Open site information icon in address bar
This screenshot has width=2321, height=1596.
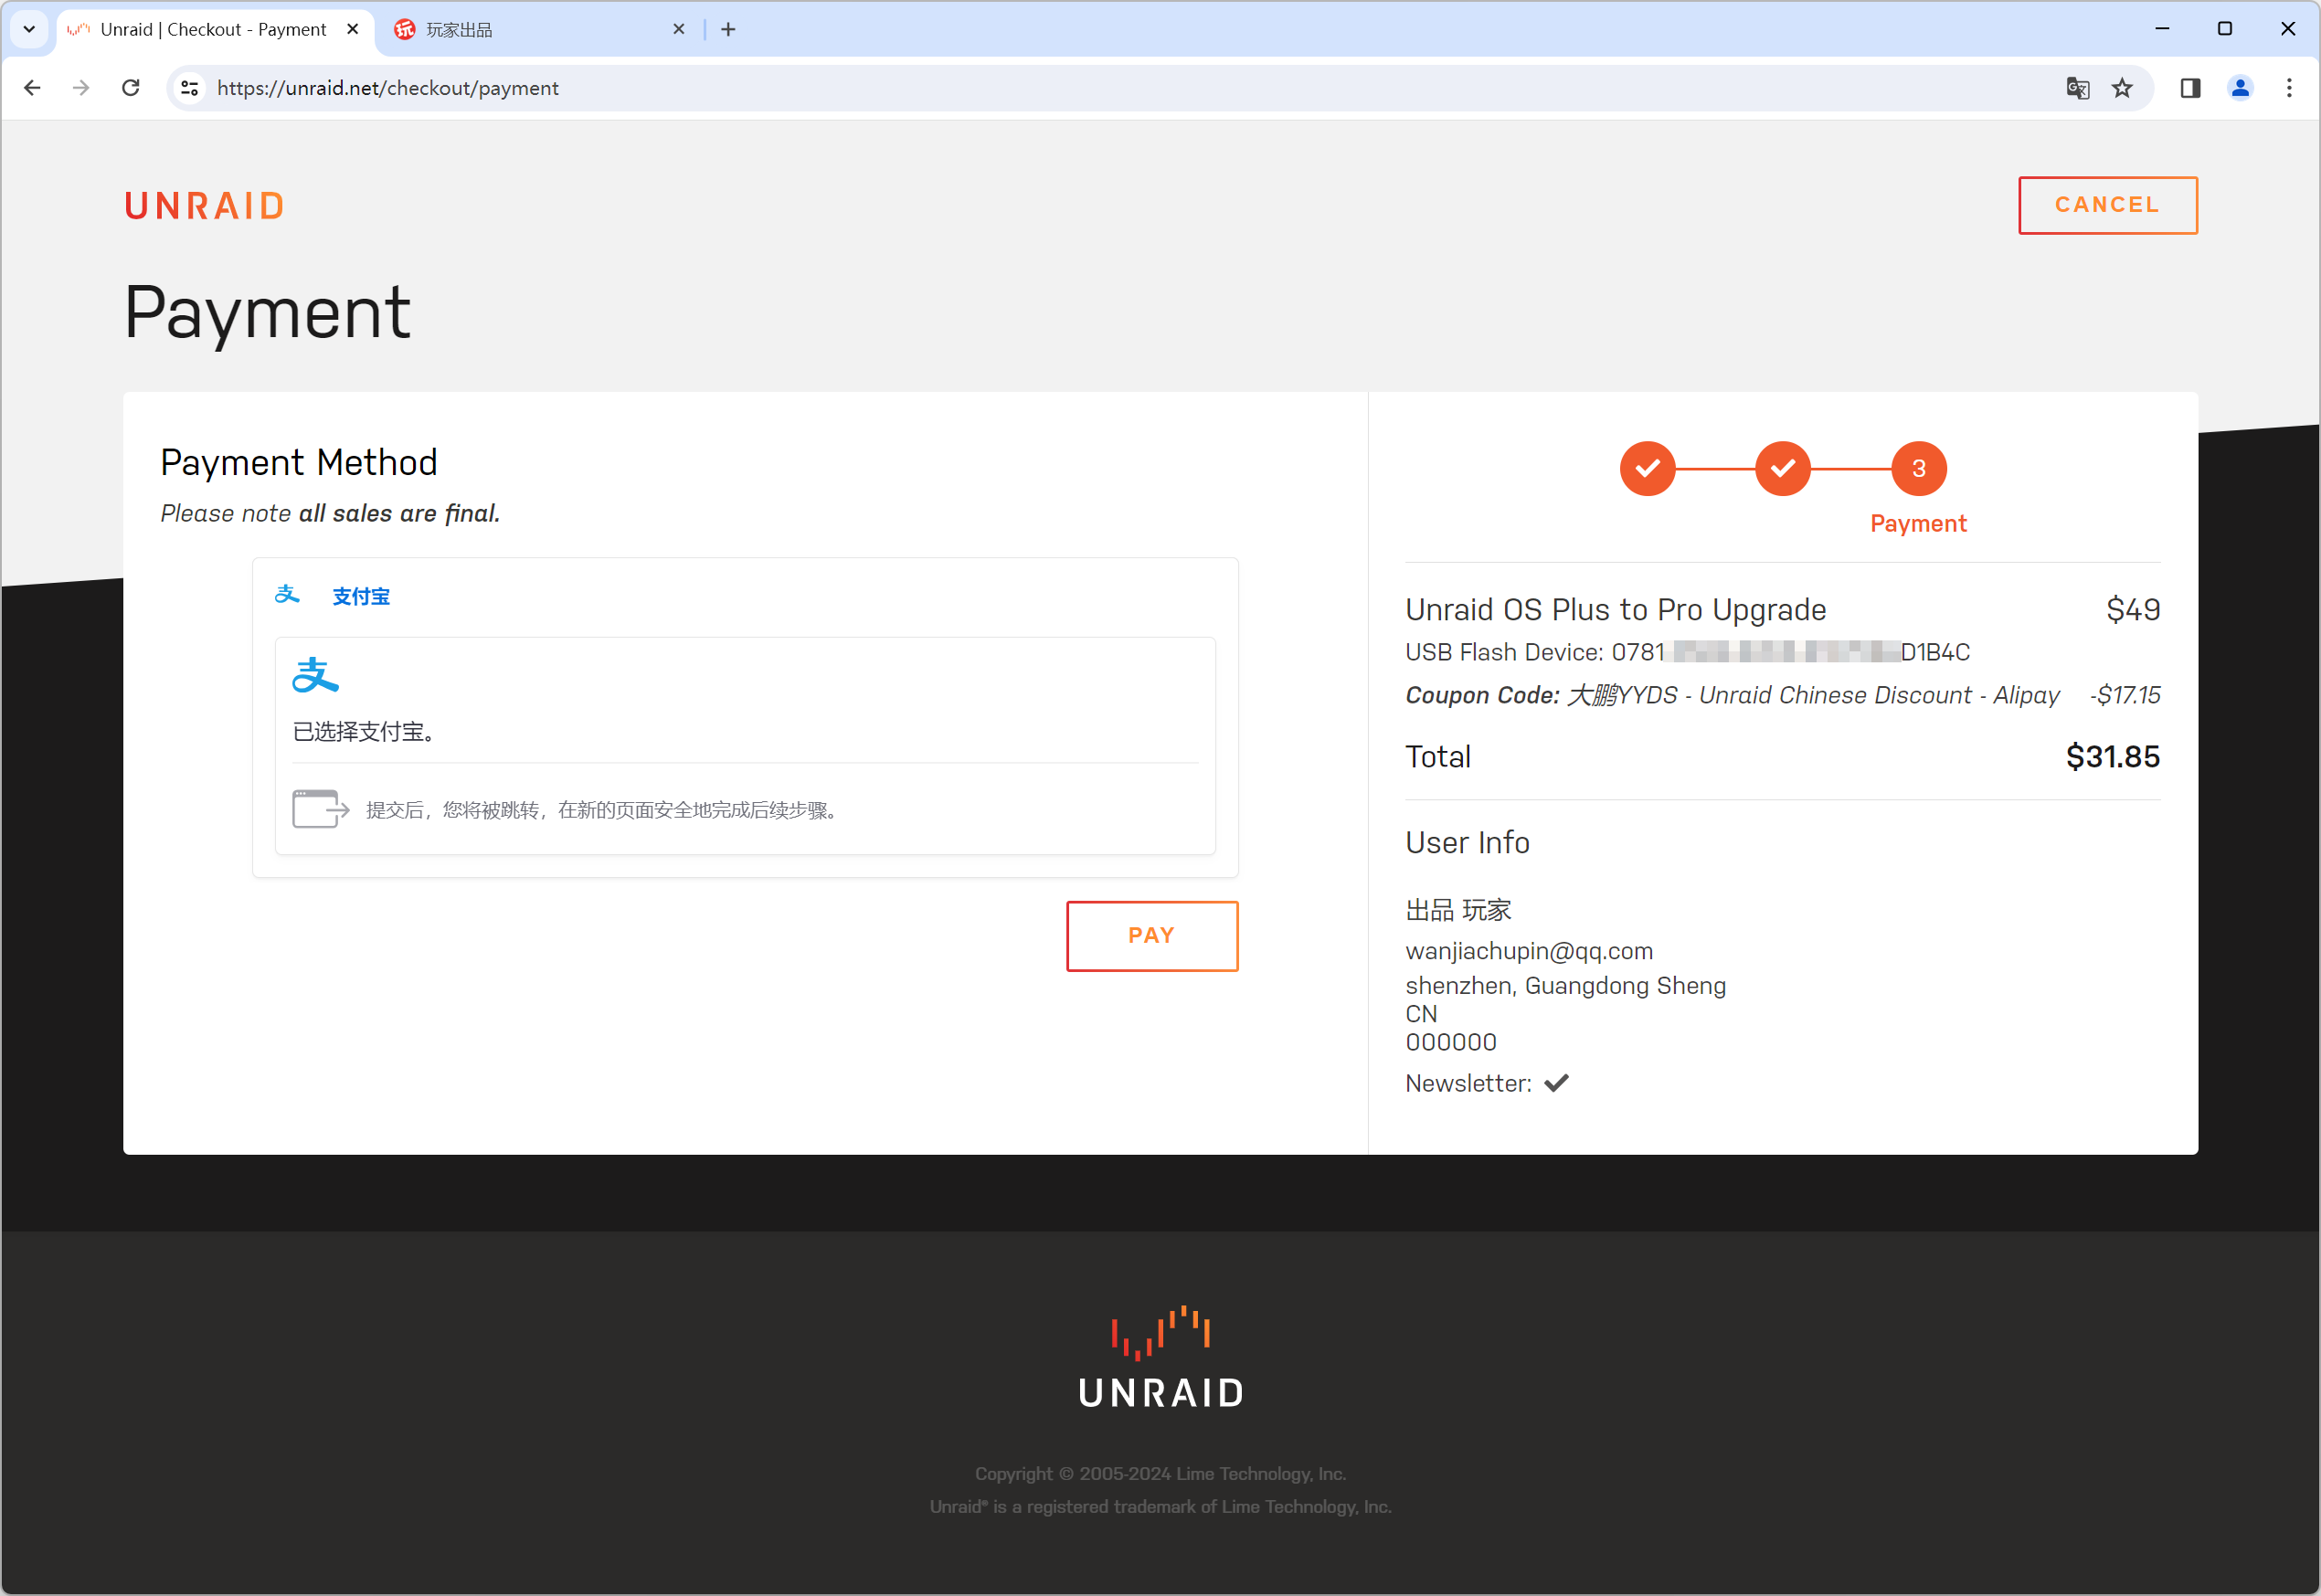[x=189, y=88]
